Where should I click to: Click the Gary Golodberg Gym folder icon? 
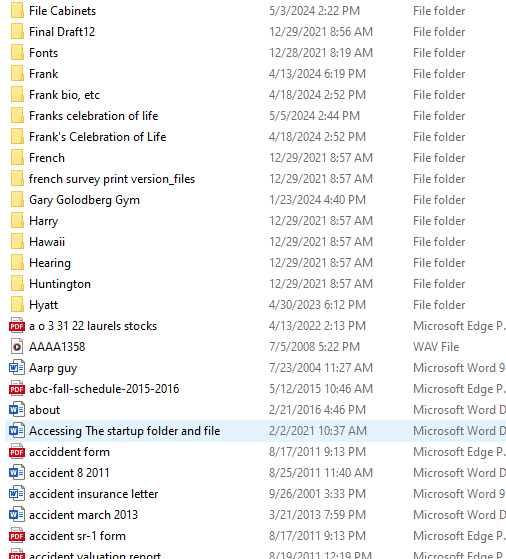17,200
